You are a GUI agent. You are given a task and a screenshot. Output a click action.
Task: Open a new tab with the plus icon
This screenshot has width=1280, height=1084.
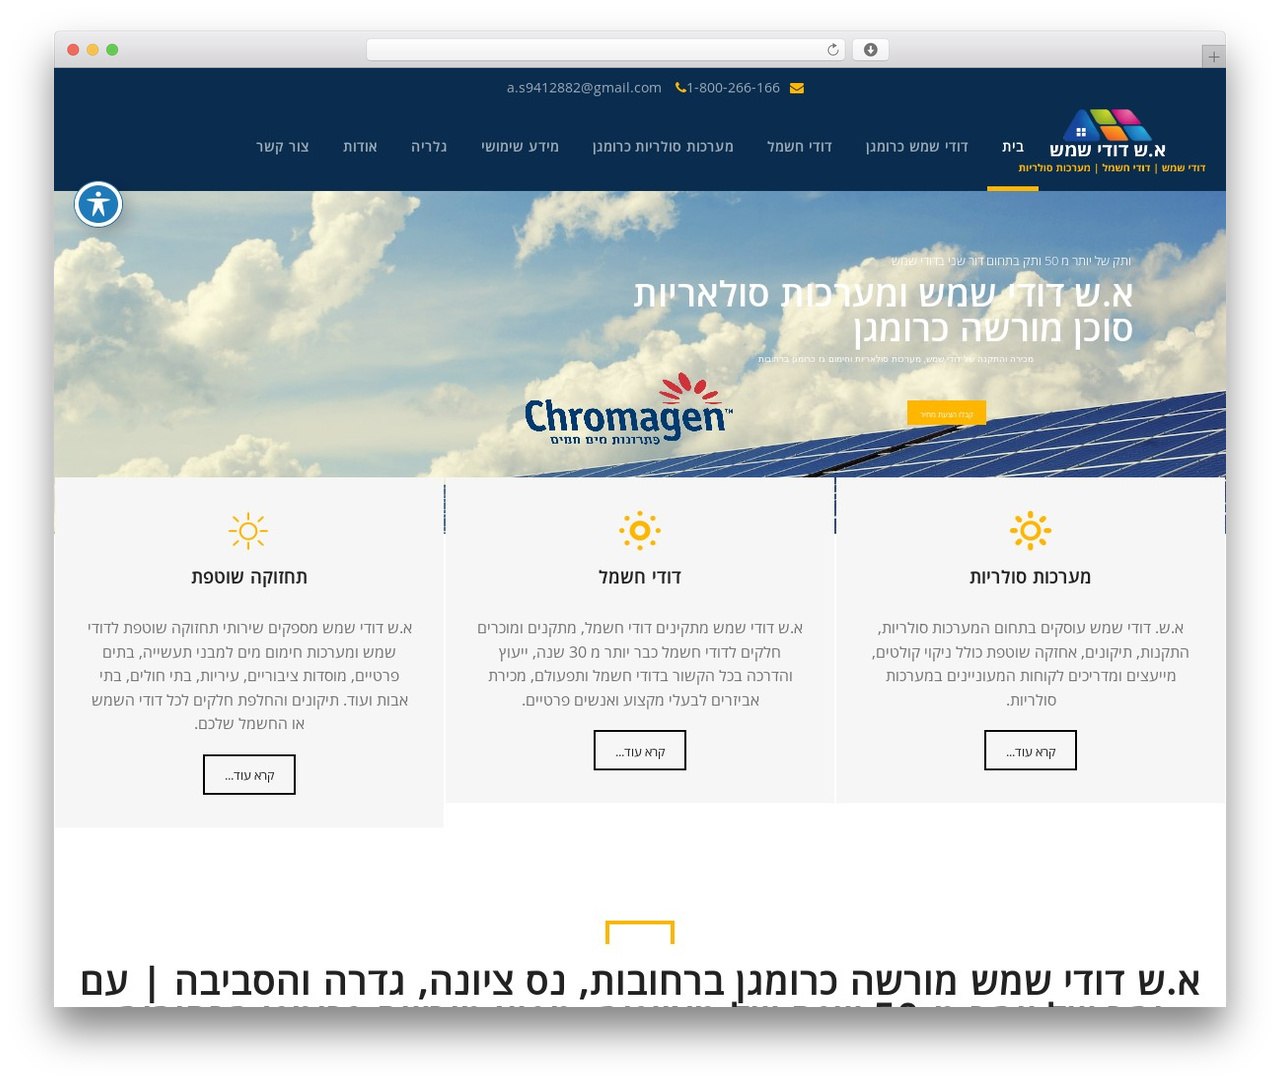(1213, 57)
